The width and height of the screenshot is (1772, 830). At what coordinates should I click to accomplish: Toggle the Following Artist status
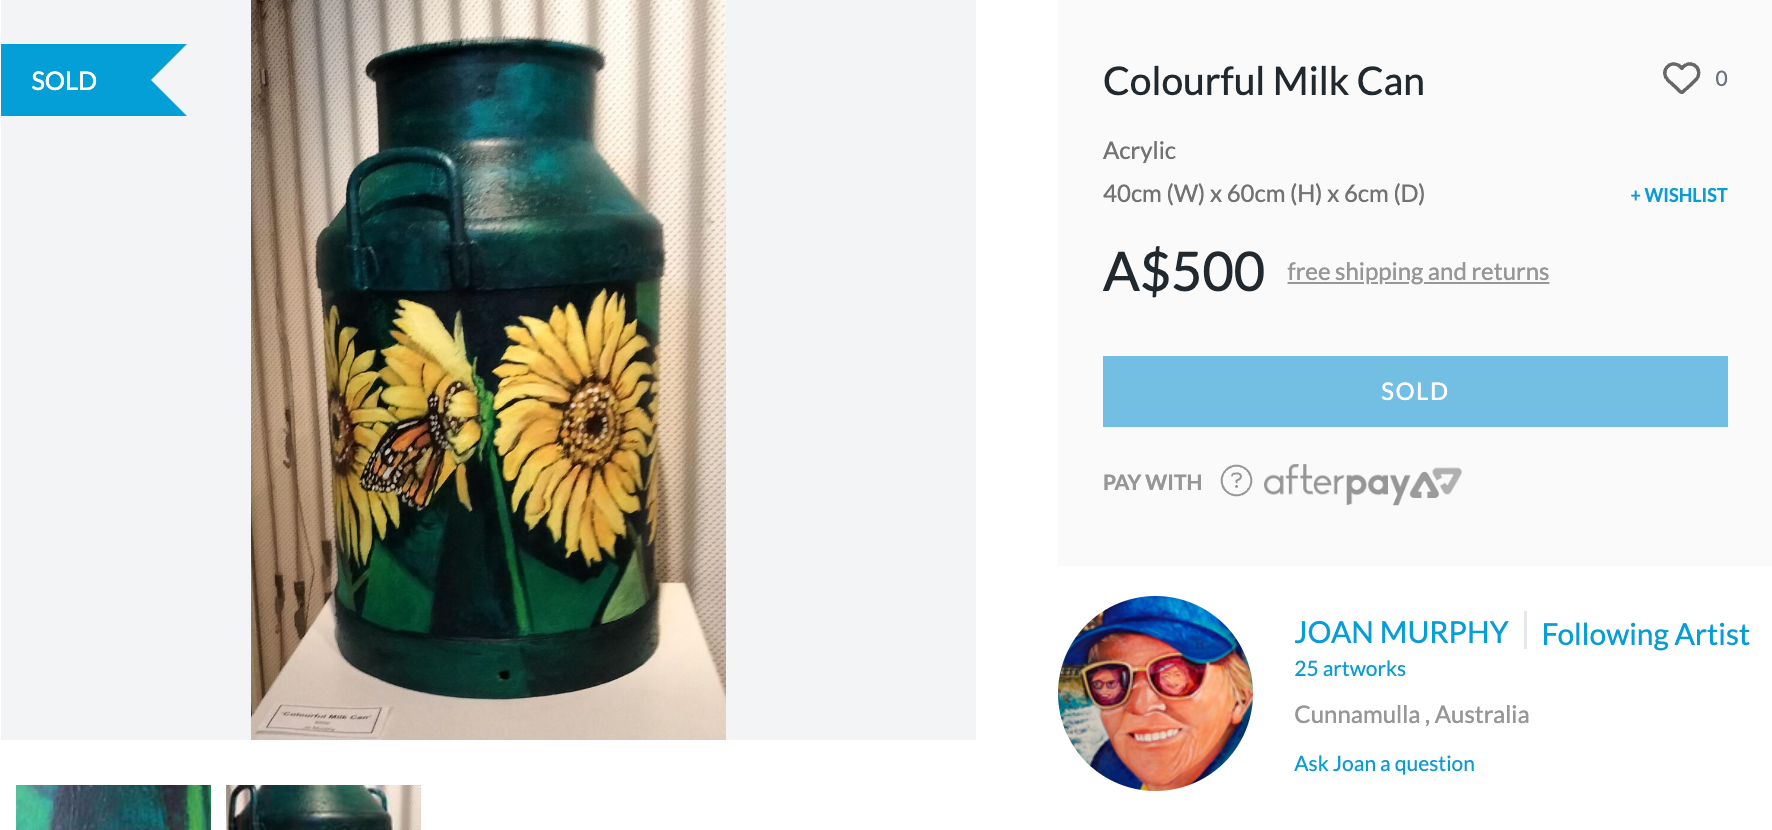point(1644,634)
